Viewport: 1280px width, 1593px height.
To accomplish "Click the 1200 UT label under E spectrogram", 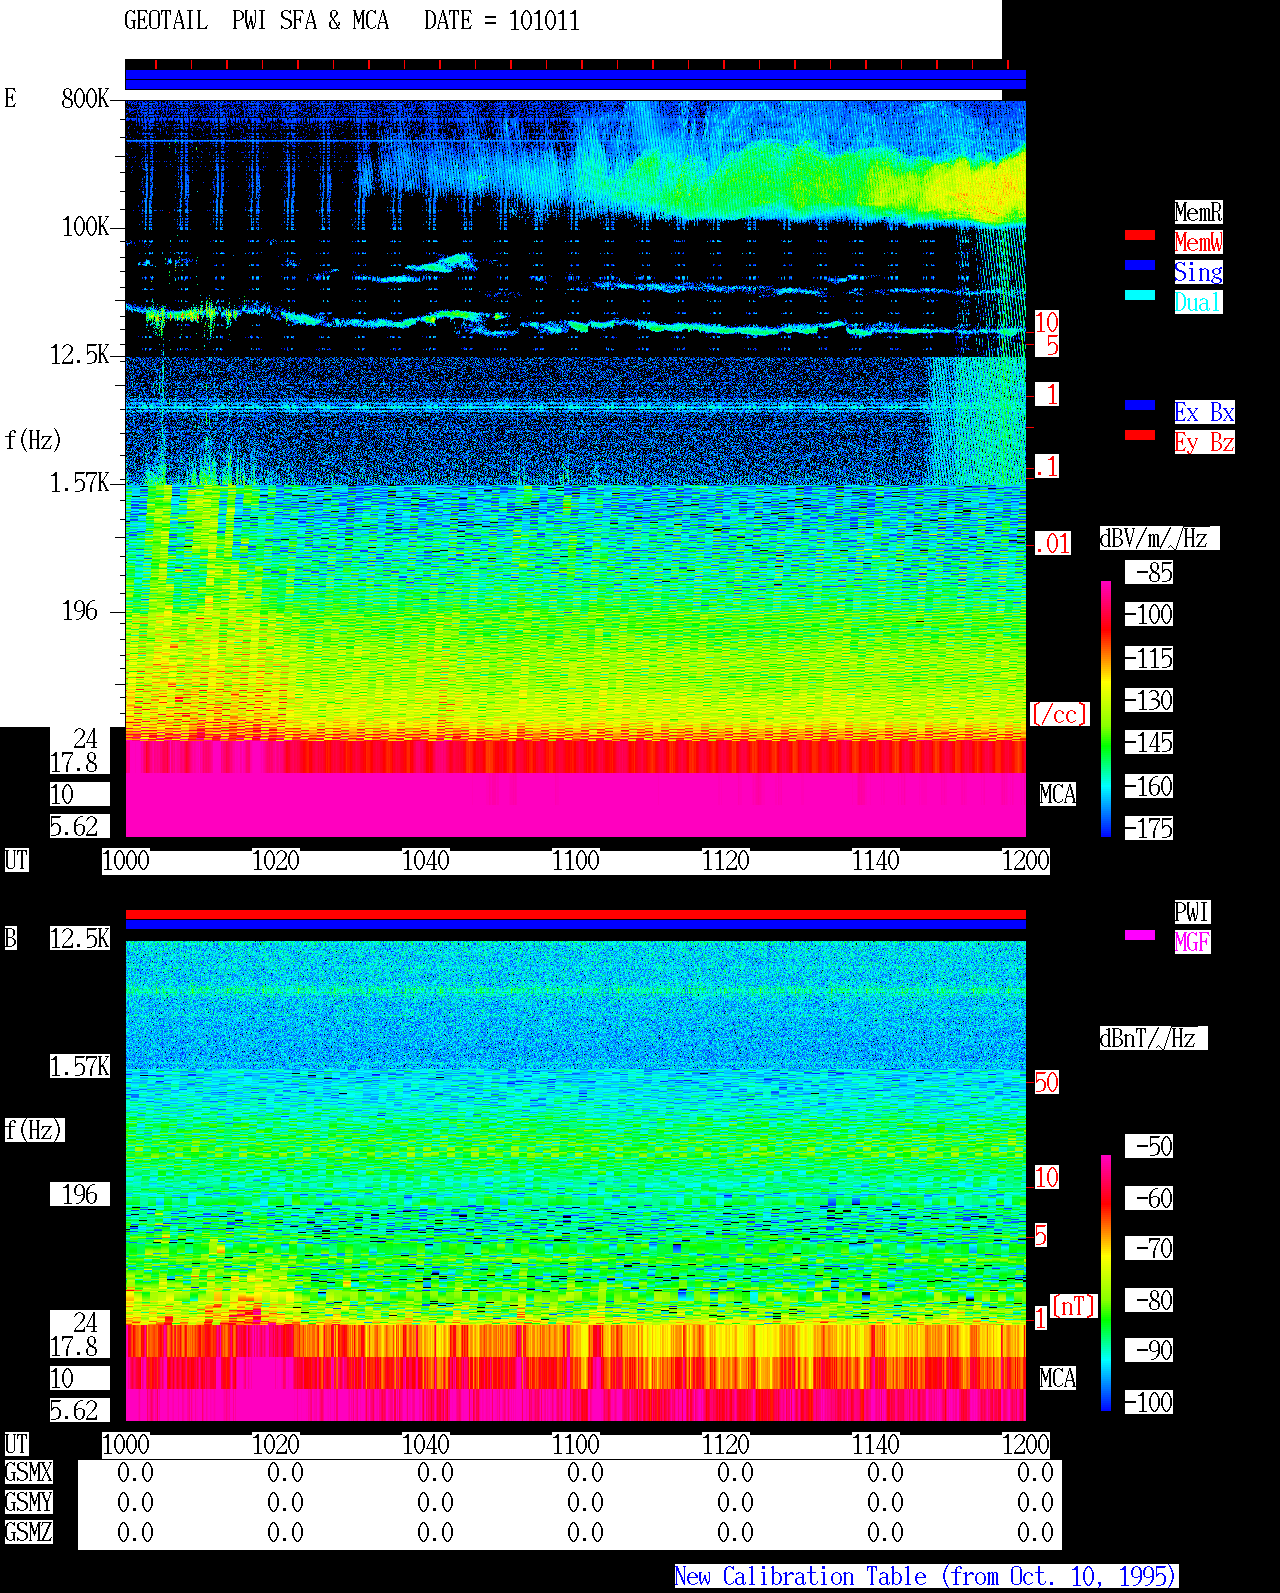I will (1026, 861).
